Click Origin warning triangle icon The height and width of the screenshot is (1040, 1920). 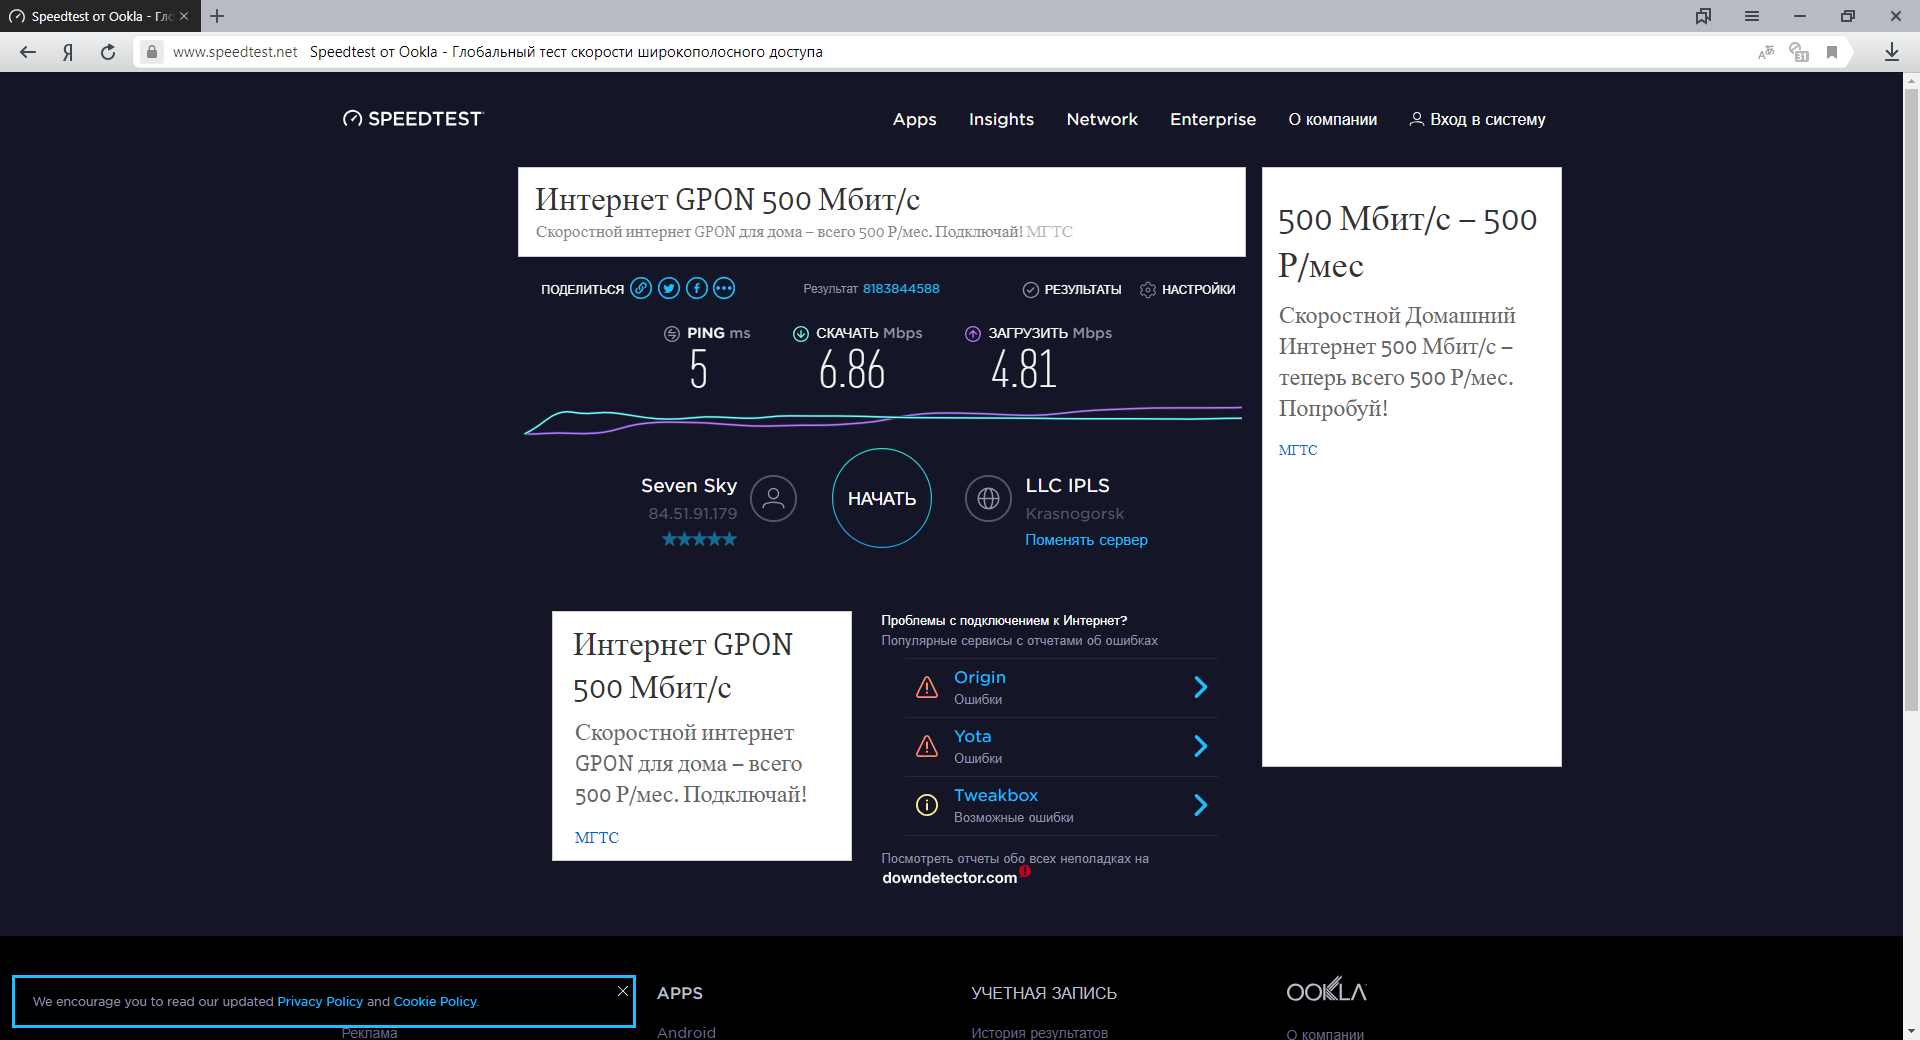coord(927,687)
